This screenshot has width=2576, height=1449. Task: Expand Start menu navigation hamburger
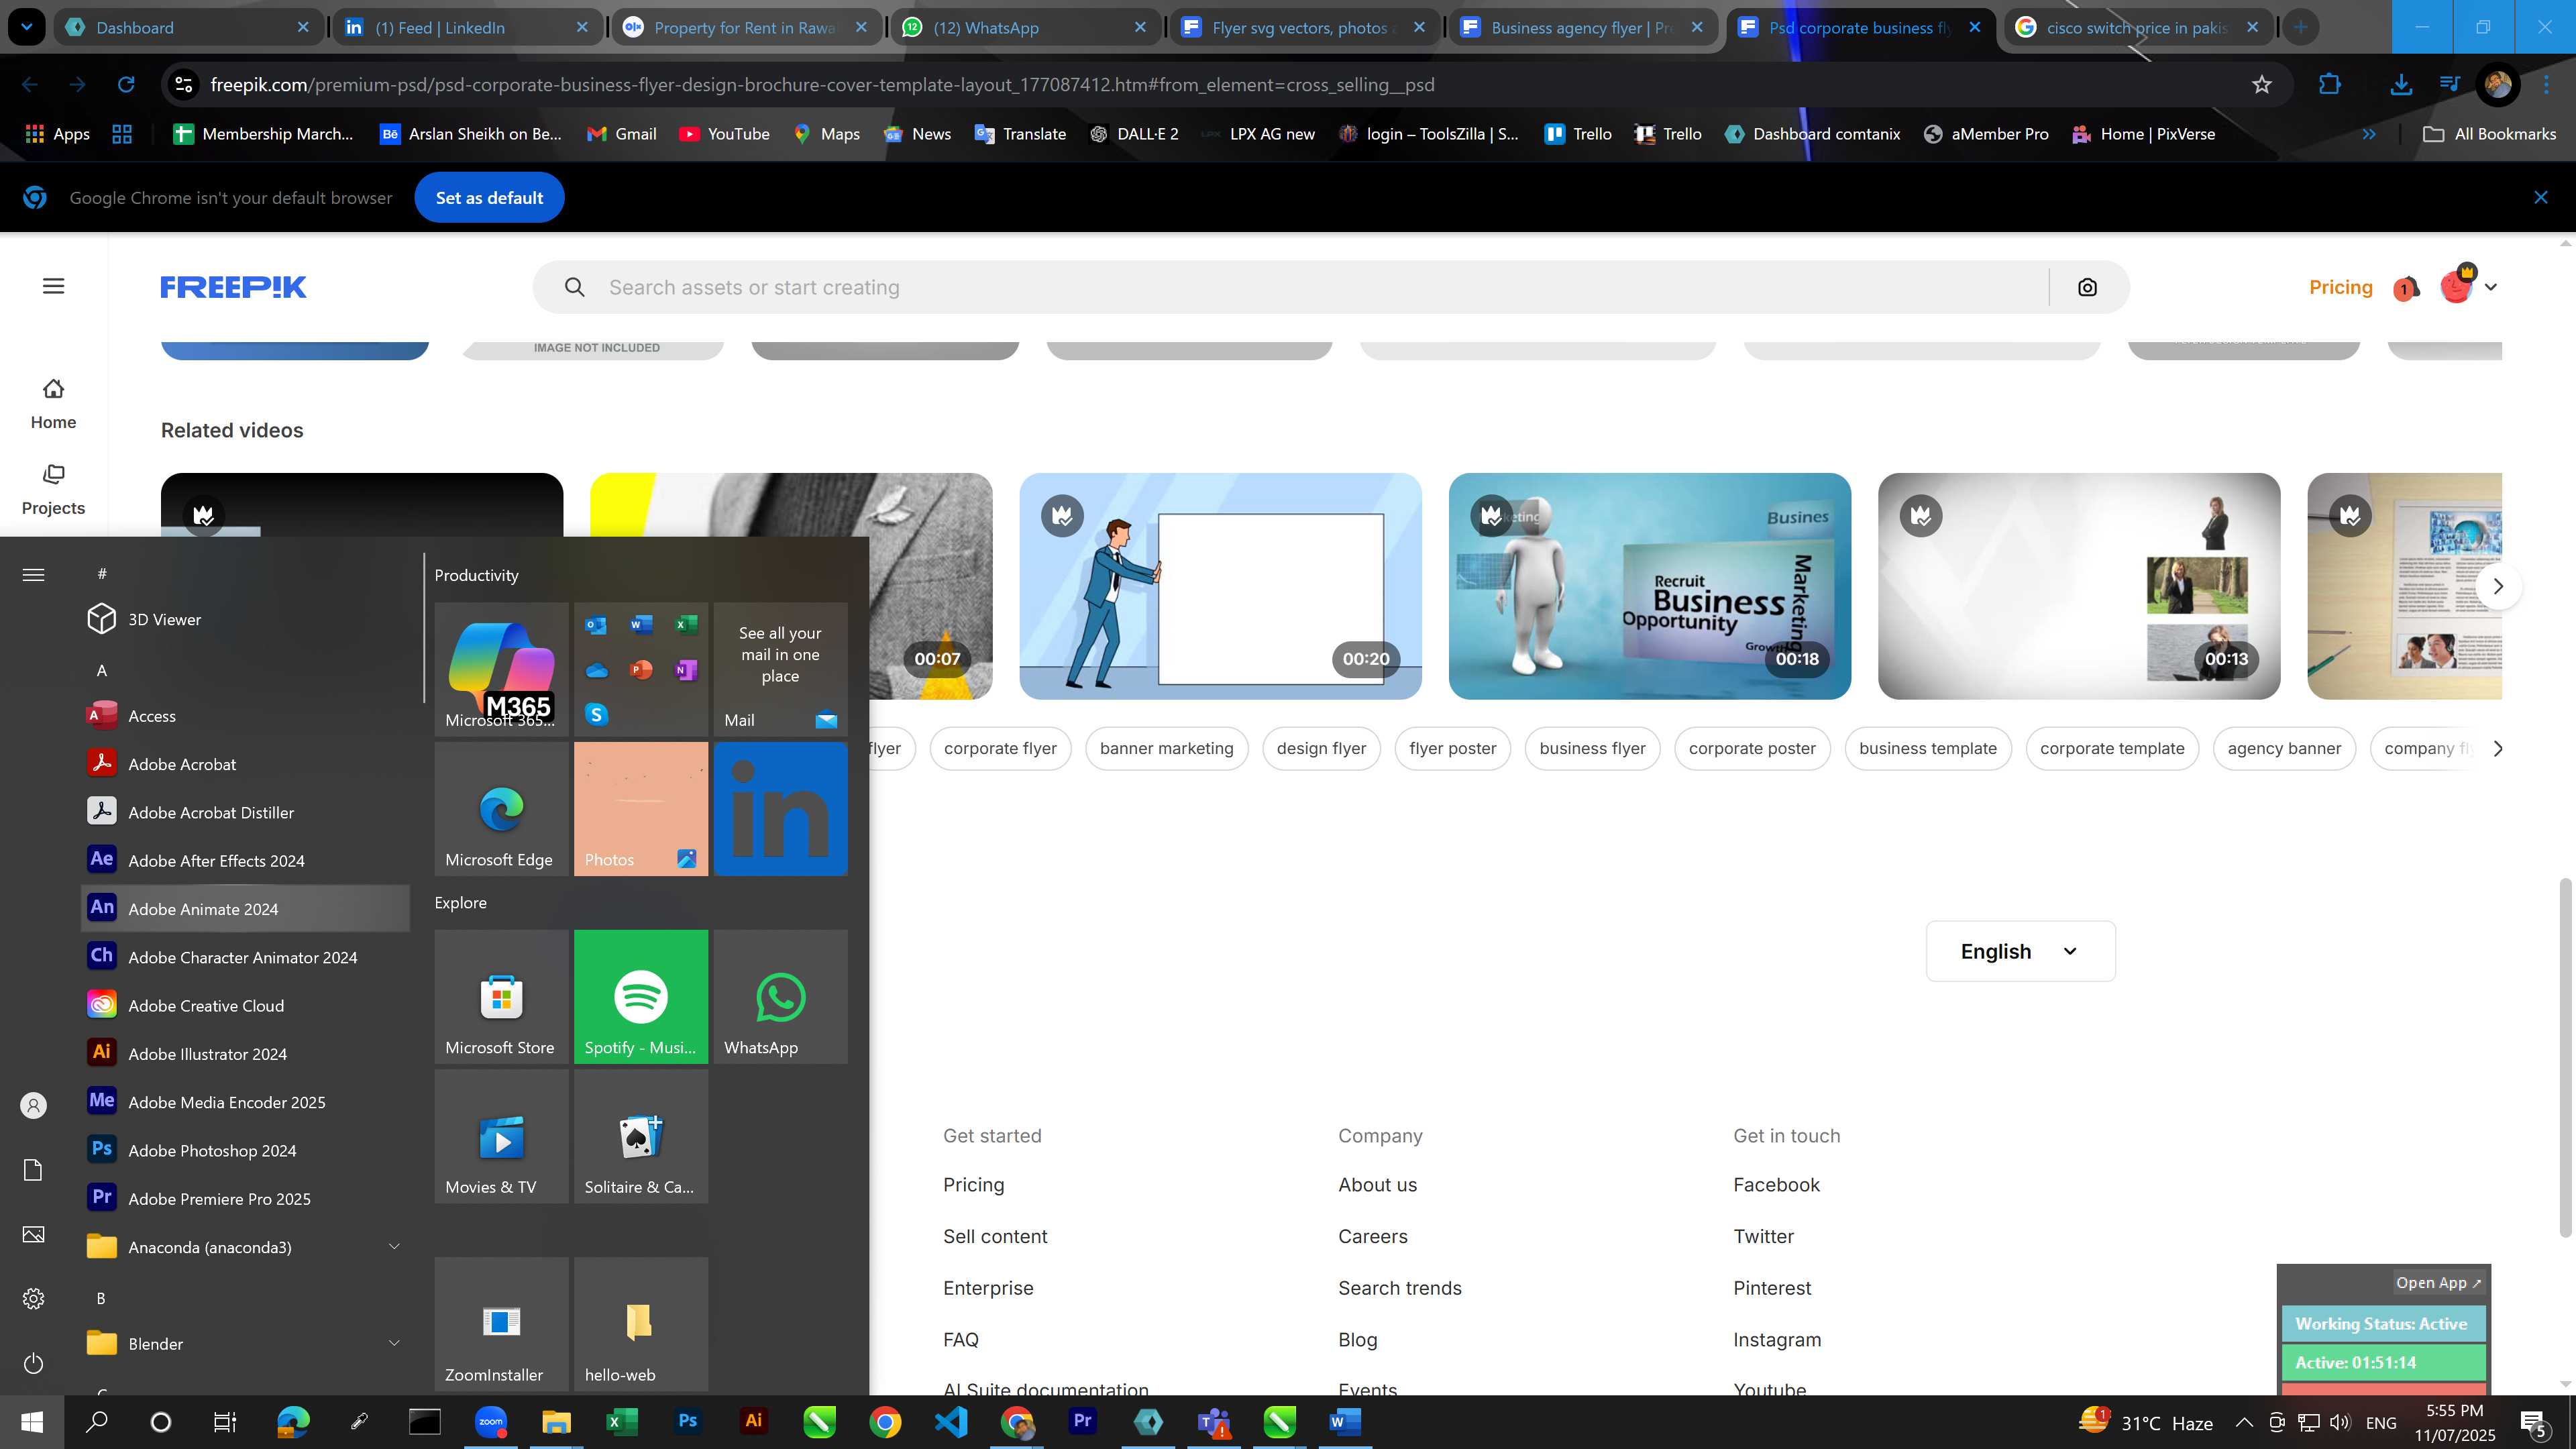pos(33,574)
